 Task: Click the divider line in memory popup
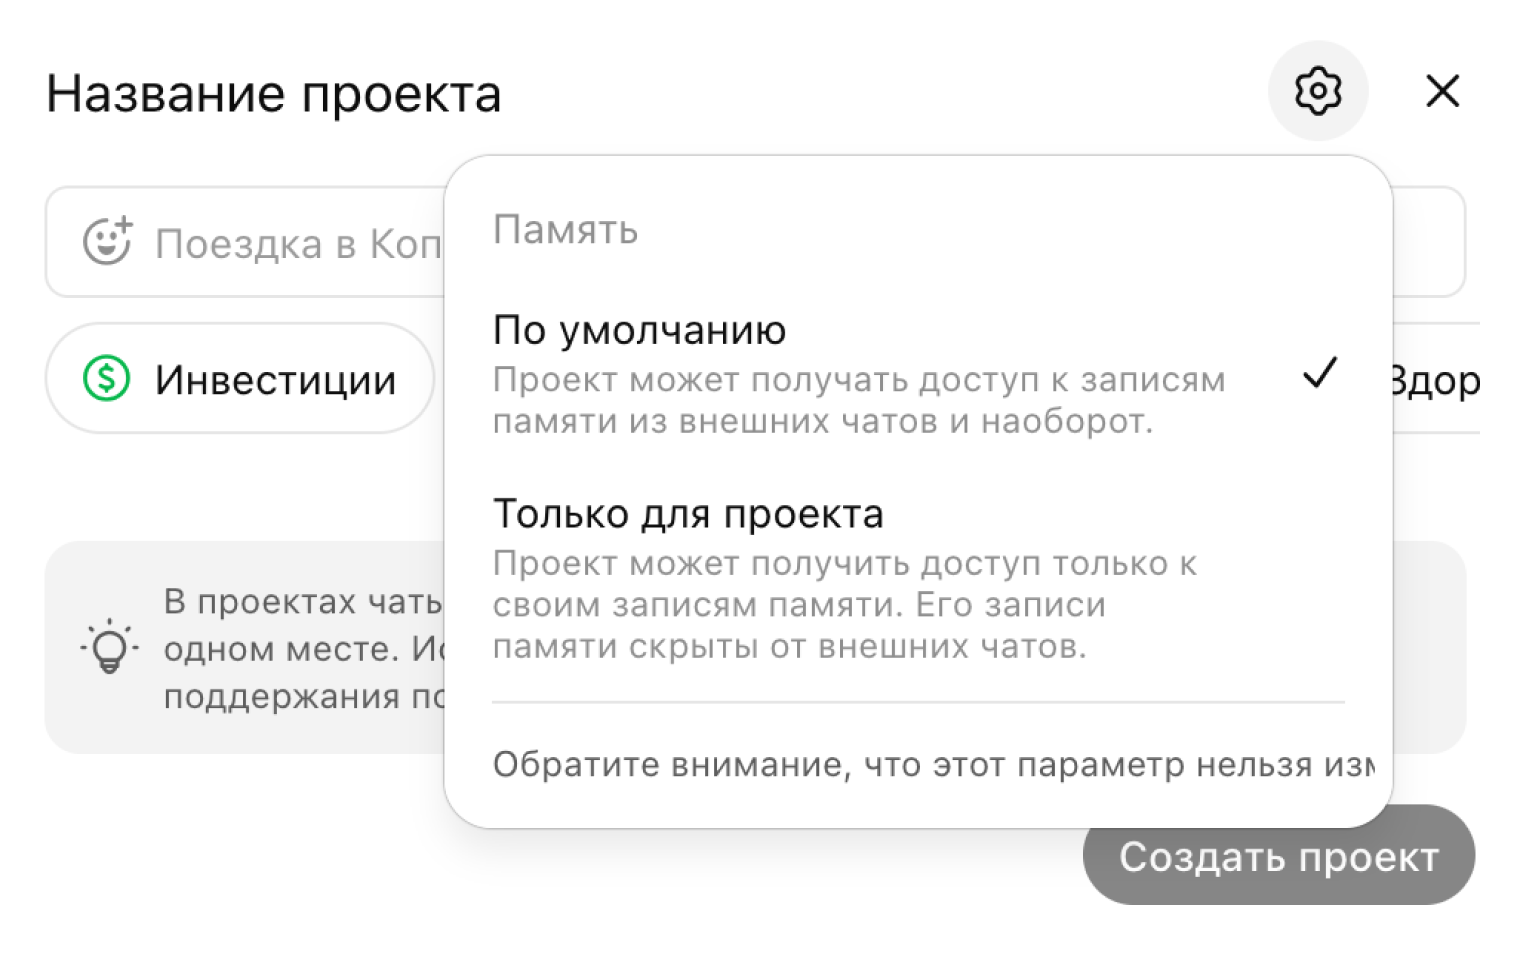[917, 702]
